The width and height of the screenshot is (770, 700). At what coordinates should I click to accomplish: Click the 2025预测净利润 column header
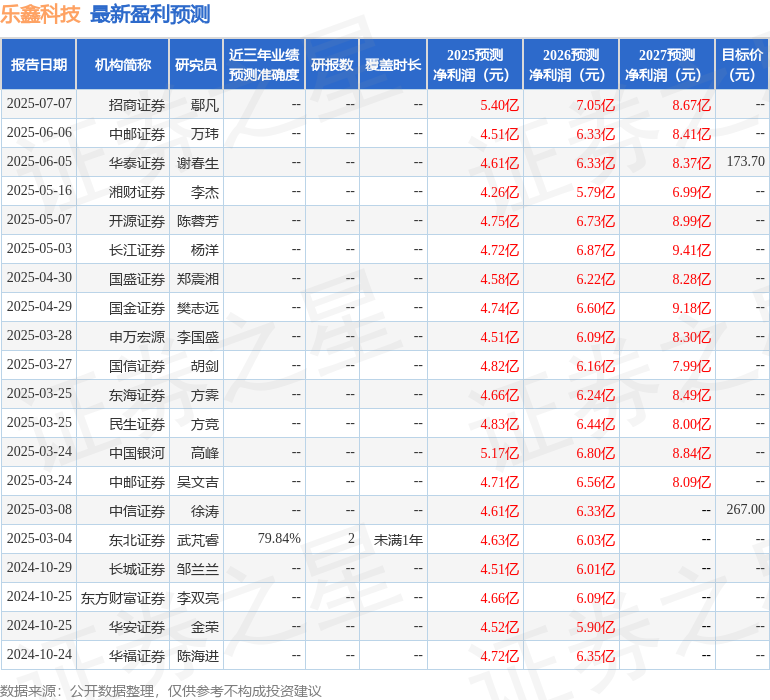[x=475, y=65]
